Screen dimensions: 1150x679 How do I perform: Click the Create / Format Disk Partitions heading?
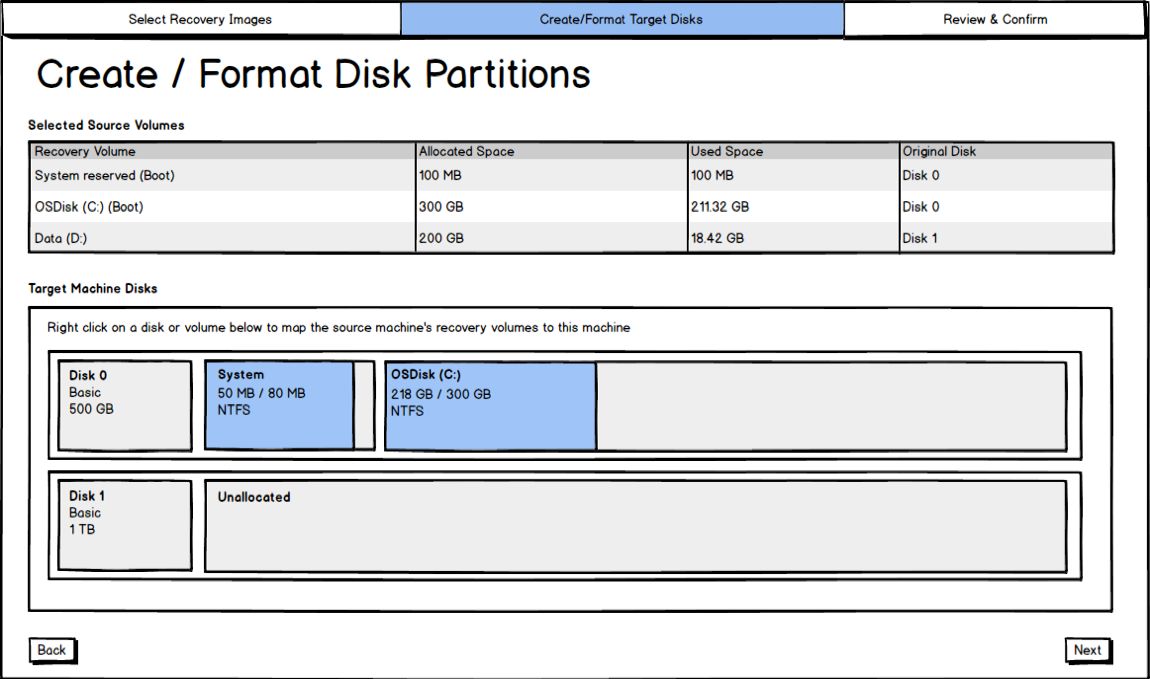click(x=314, y=74)
